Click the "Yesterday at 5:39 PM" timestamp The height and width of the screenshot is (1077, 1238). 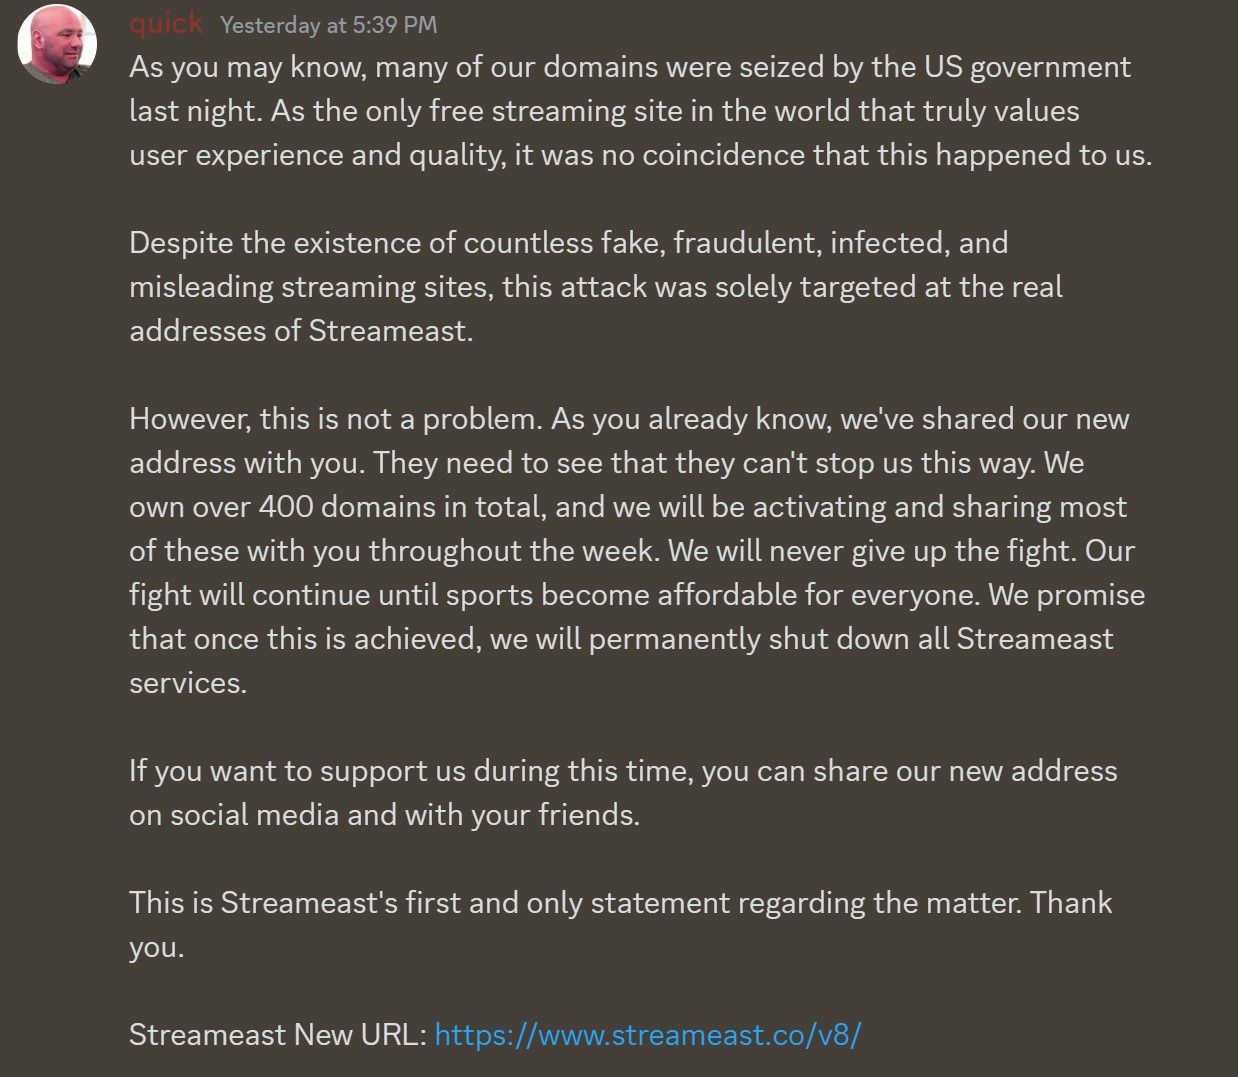[x=329, y=25]
